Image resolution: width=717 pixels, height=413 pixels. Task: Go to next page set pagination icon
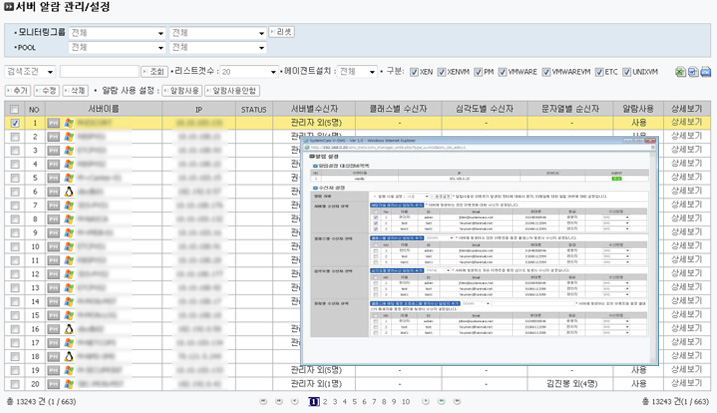[441, 401]
